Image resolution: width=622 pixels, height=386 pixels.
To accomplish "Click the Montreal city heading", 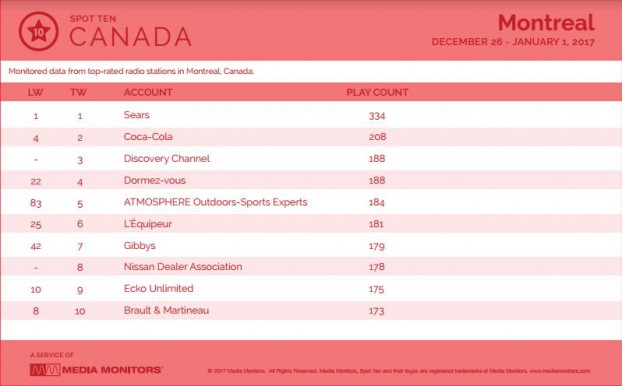I will (546, 22).
